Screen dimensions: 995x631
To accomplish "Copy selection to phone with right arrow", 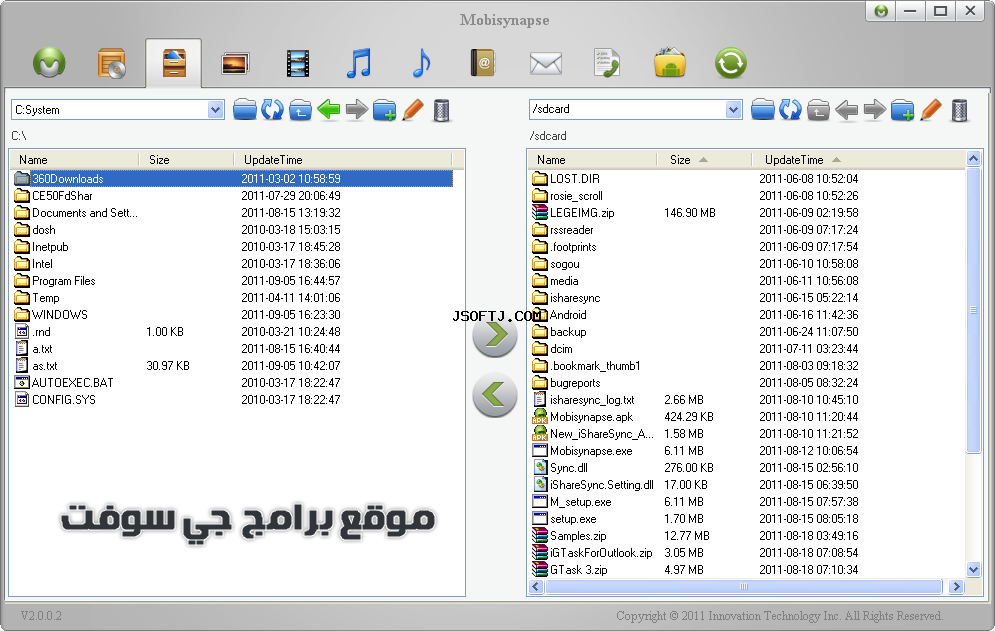I will [495, 335].
